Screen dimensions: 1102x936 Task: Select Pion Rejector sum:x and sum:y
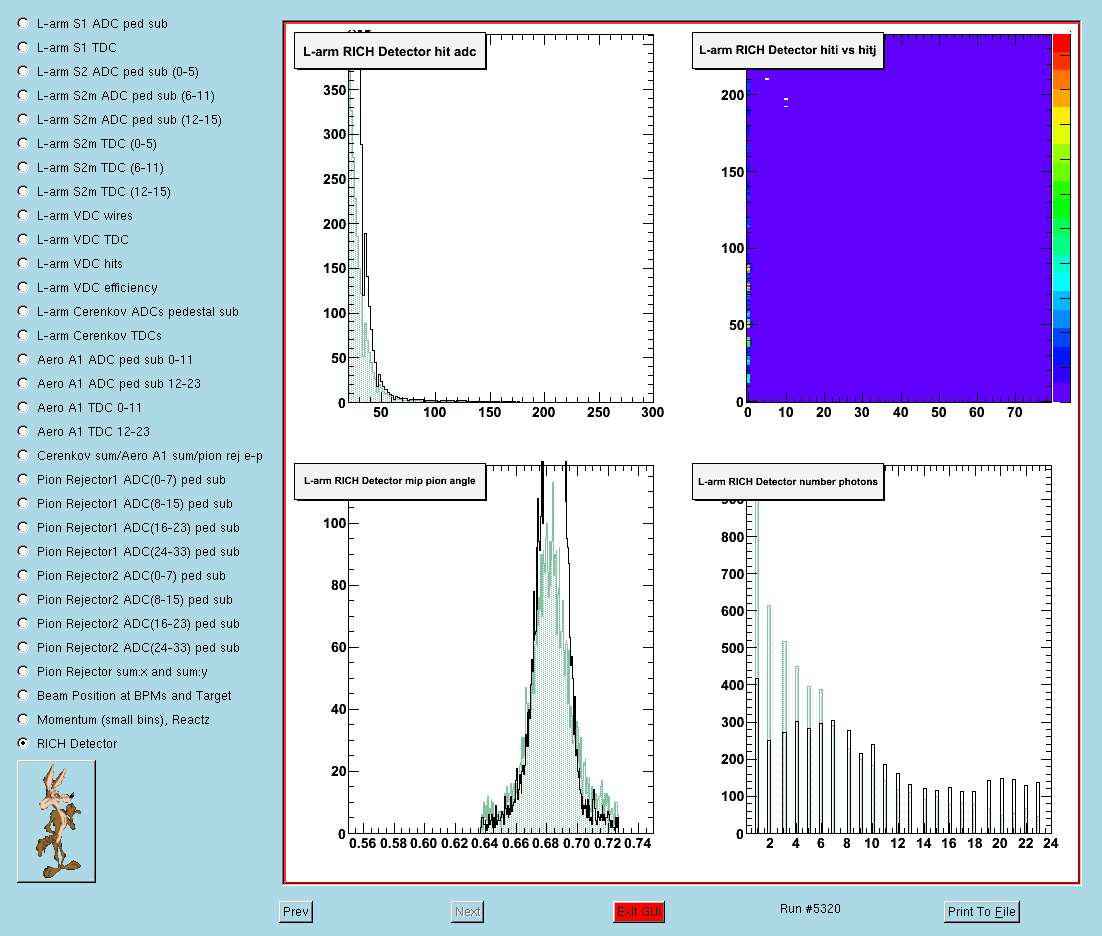[23, 671]
